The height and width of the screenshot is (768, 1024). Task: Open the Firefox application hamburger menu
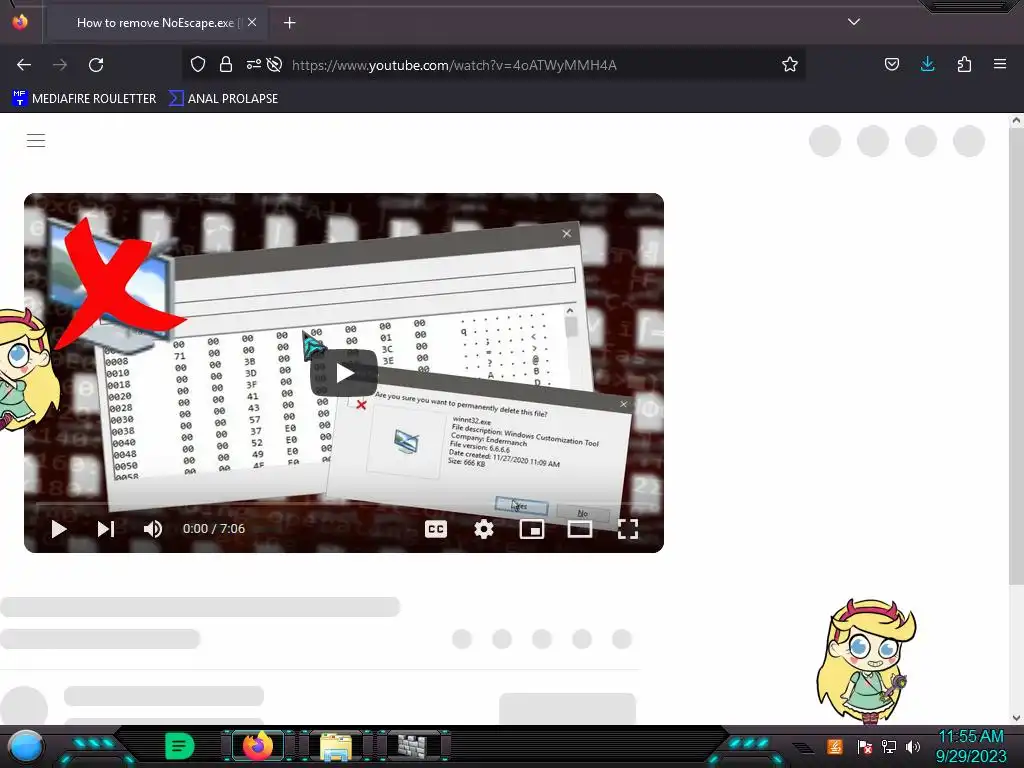pos(1000,64)
